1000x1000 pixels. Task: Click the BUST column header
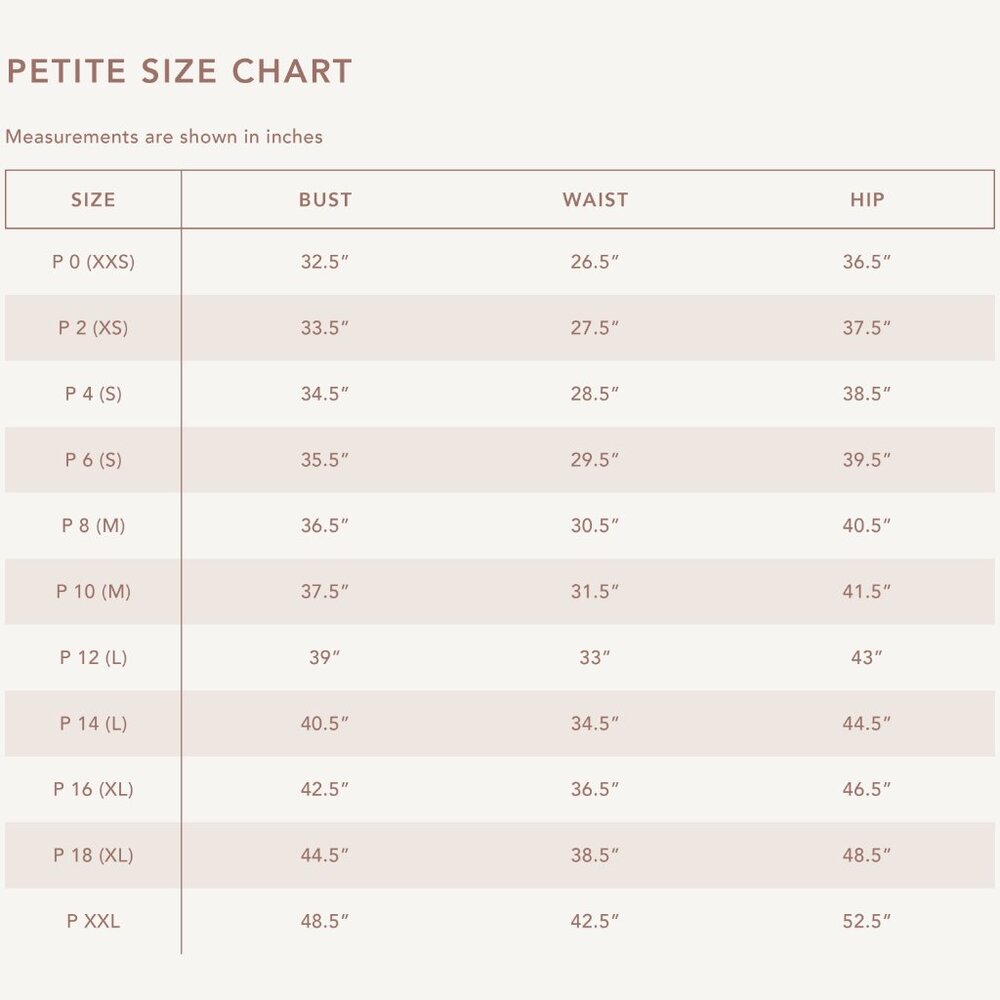(325, 200)
